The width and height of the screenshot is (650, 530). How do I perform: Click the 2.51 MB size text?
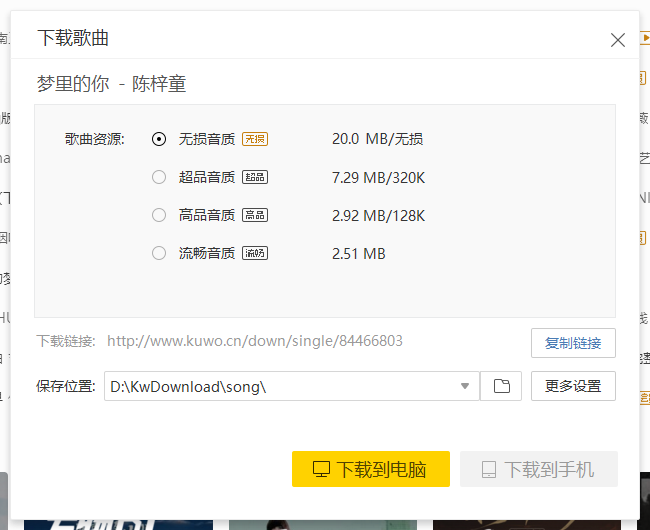tap(359, 254)
